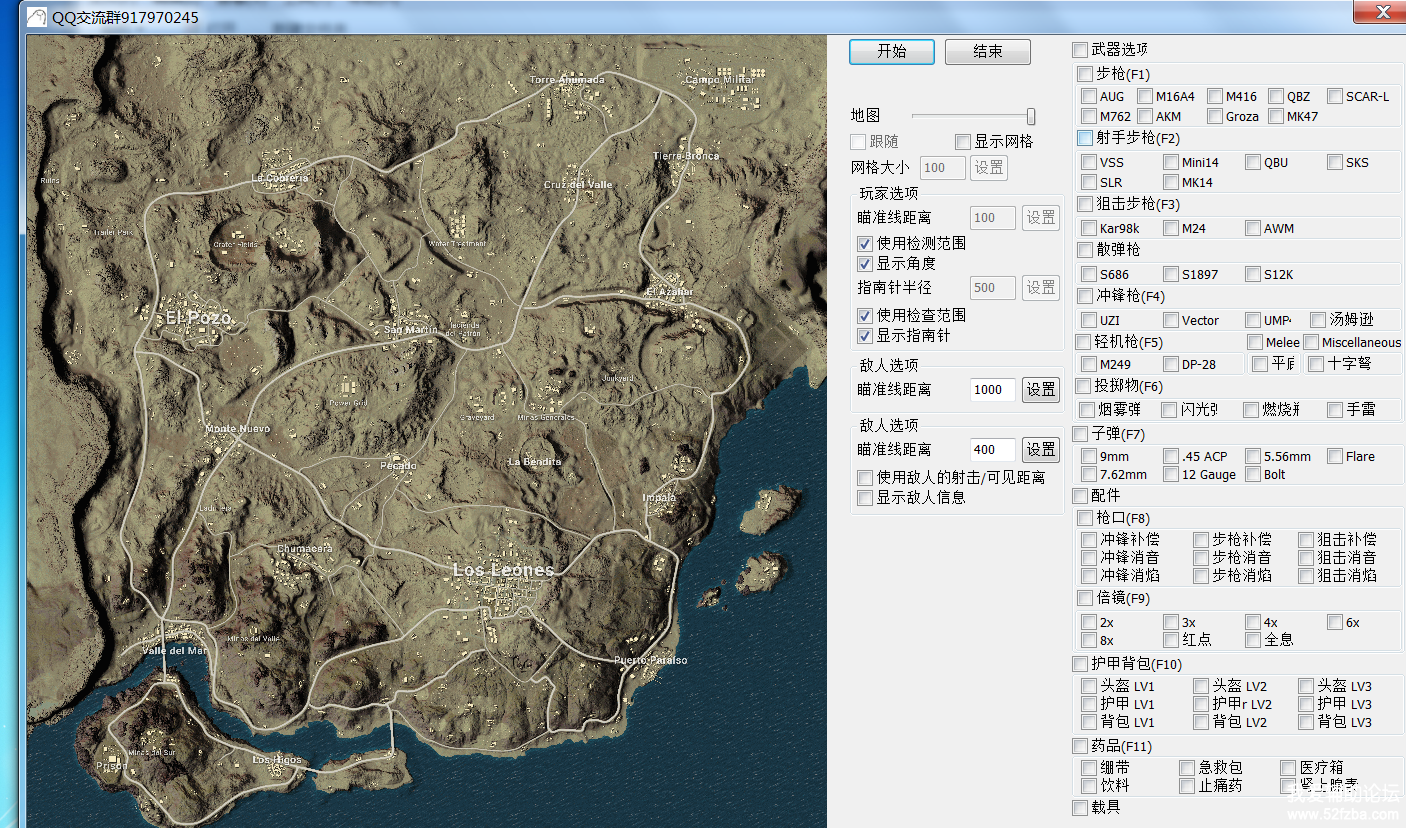Check the 轻机枪(F5) category checkbox
1406x828 pixels.
coord(1084,342)
